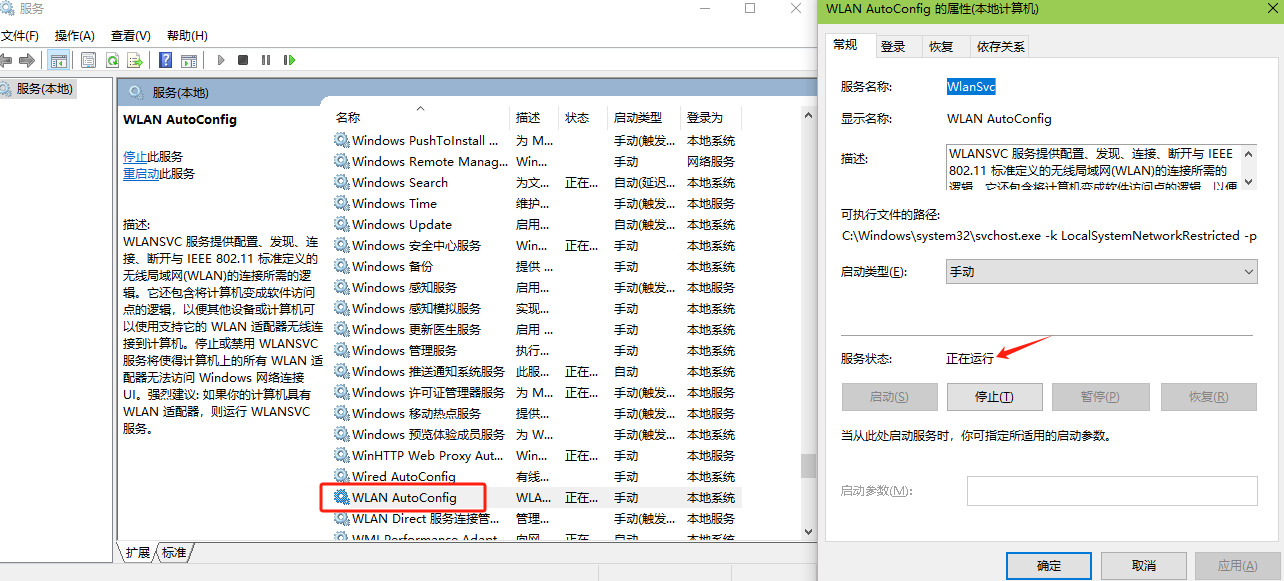
Task: Switch to the 登录 tab
Action: pyautogui.click(x=893, y=46)
